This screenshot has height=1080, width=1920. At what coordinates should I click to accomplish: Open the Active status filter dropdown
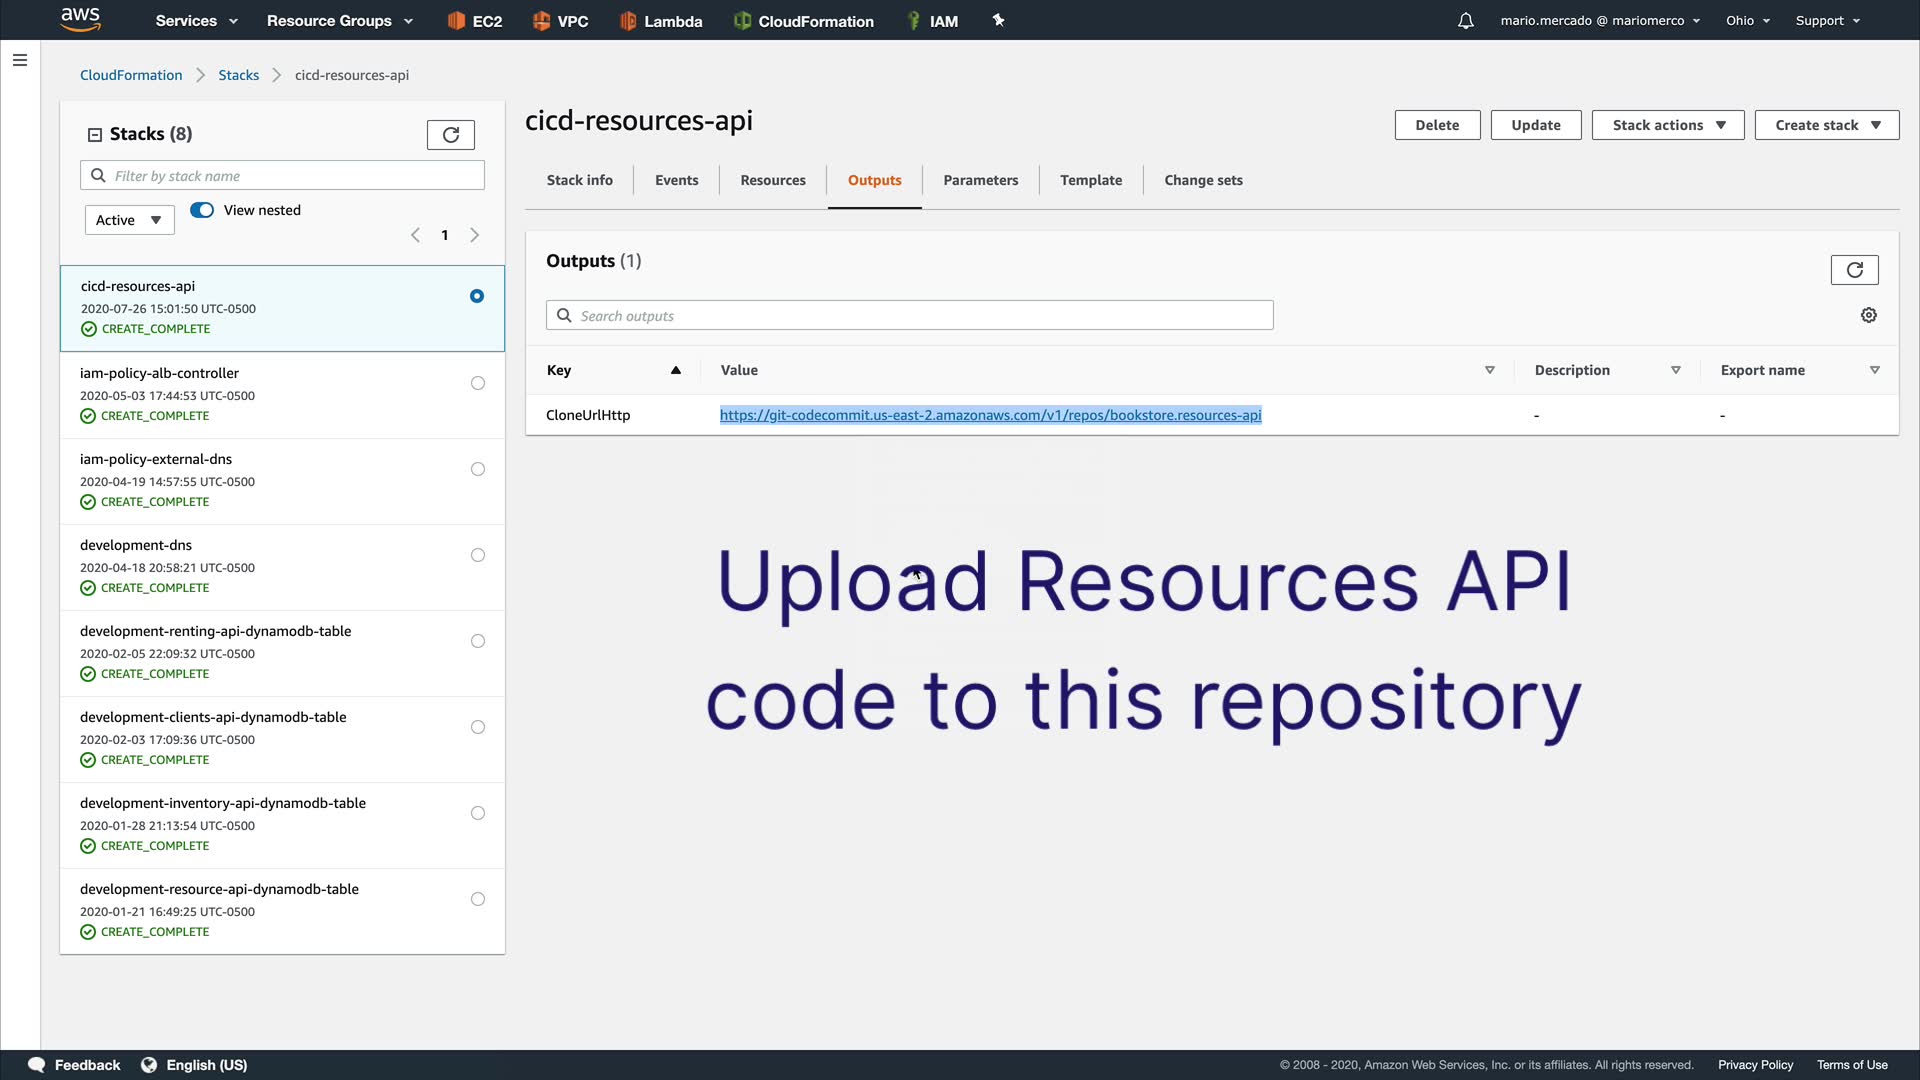[129, 220]
